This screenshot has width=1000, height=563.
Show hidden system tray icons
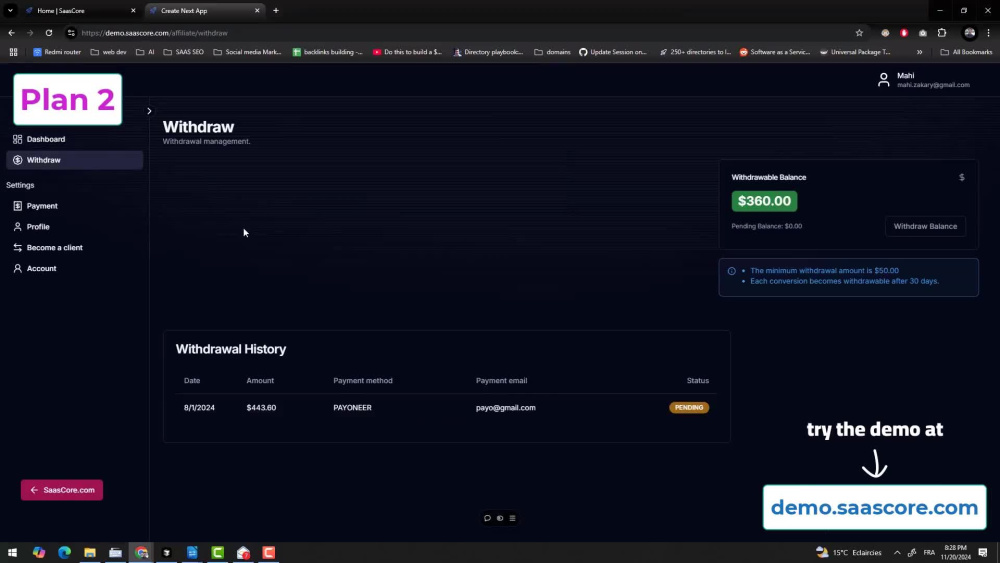point(897,553)
